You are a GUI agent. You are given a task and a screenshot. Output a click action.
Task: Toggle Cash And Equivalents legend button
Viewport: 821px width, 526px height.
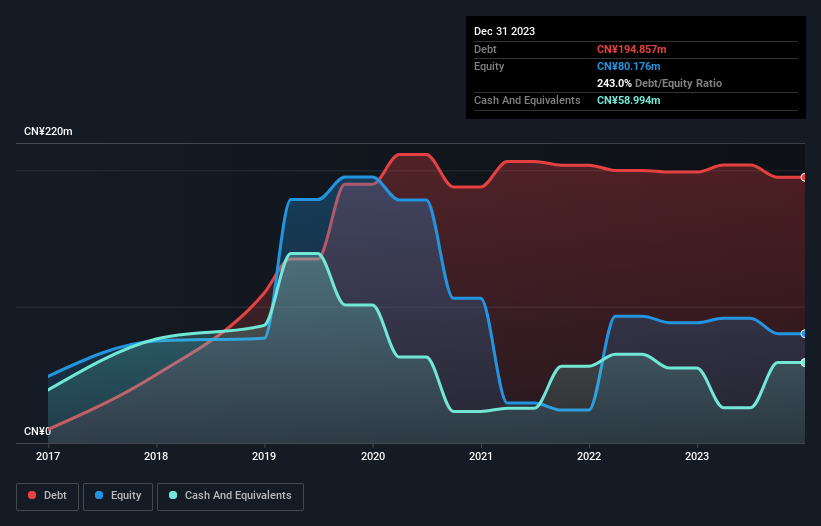(230, 496)
